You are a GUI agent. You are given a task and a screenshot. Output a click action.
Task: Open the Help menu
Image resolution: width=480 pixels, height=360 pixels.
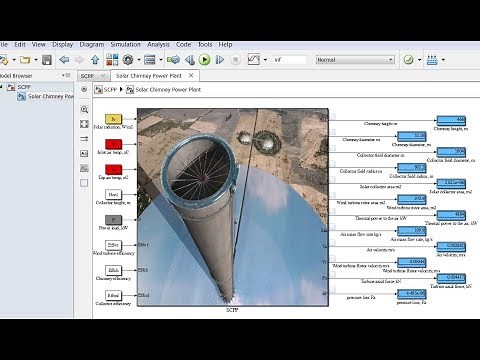pyautogui.click(x=225, y=44)
